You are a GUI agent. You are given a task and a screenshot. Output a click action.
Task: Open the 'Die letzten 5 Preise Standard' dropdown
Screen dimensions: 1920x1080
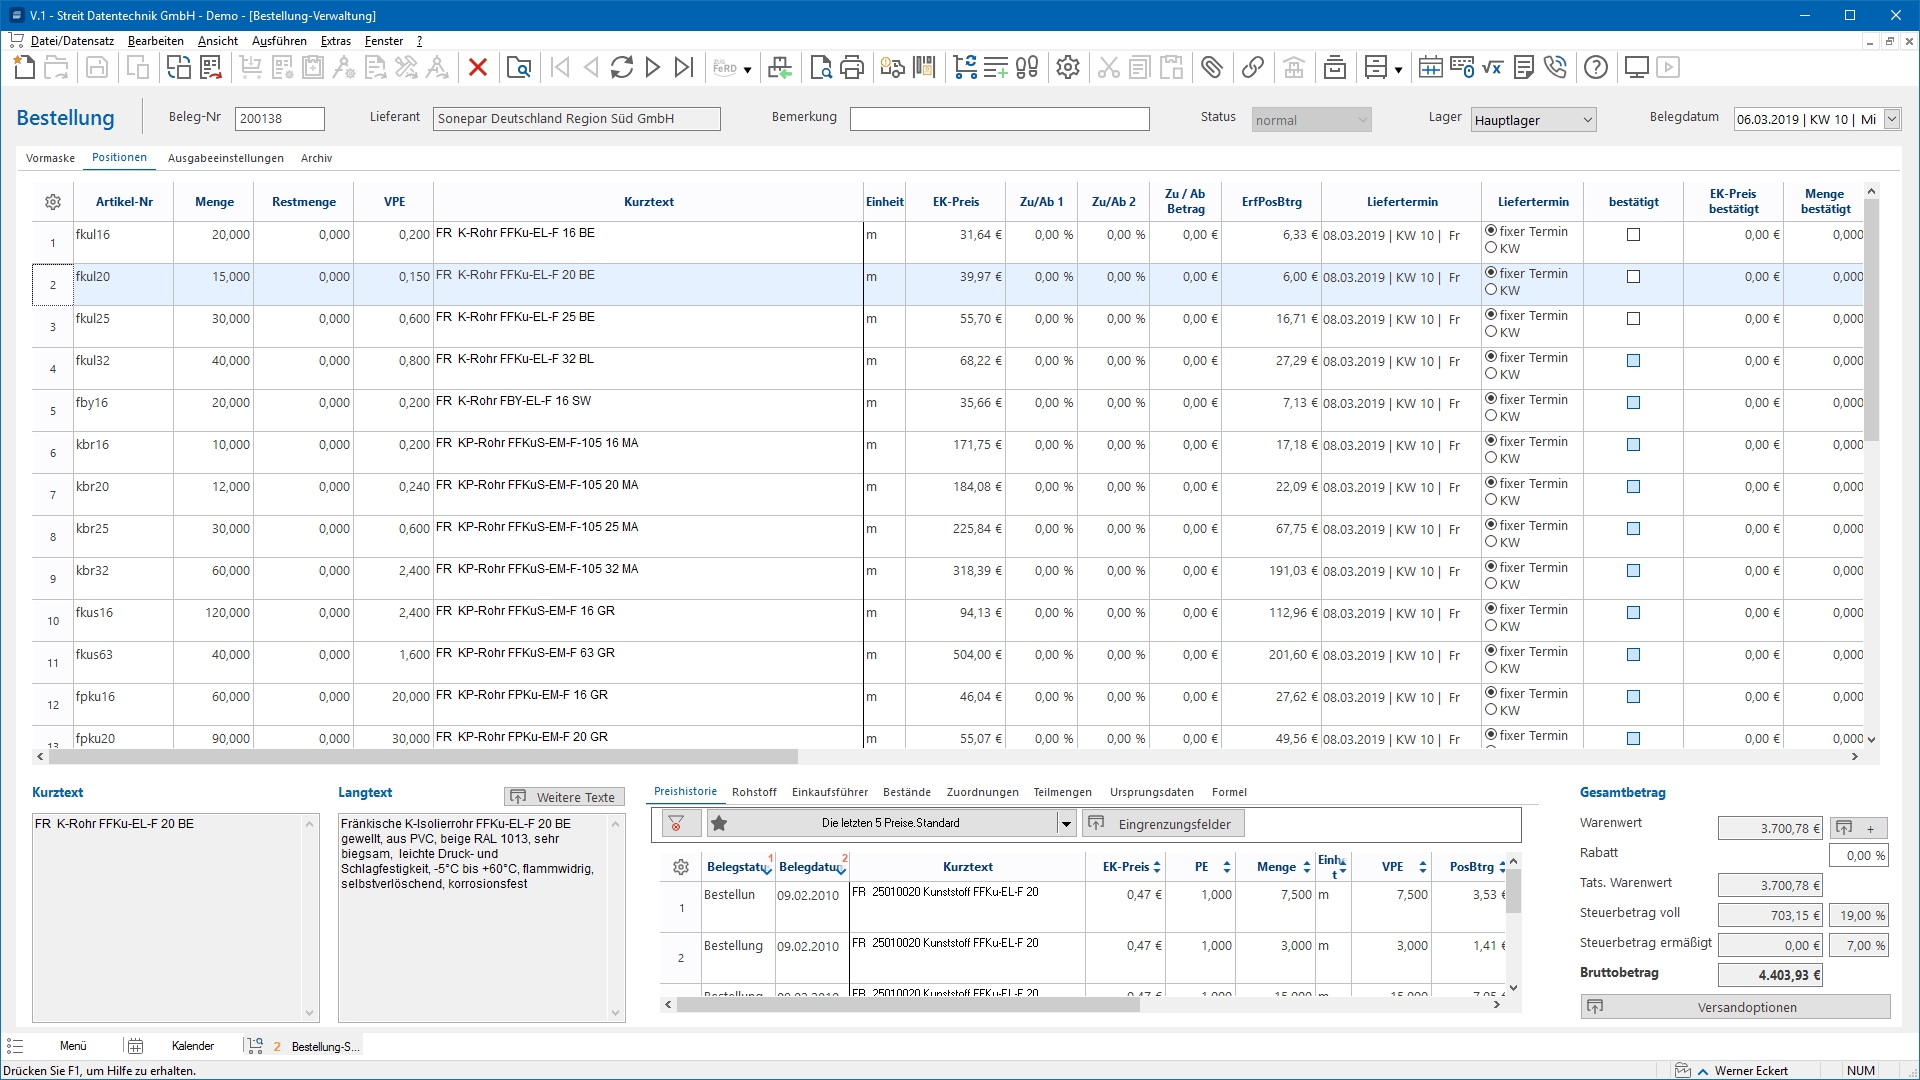[1066, 824]
